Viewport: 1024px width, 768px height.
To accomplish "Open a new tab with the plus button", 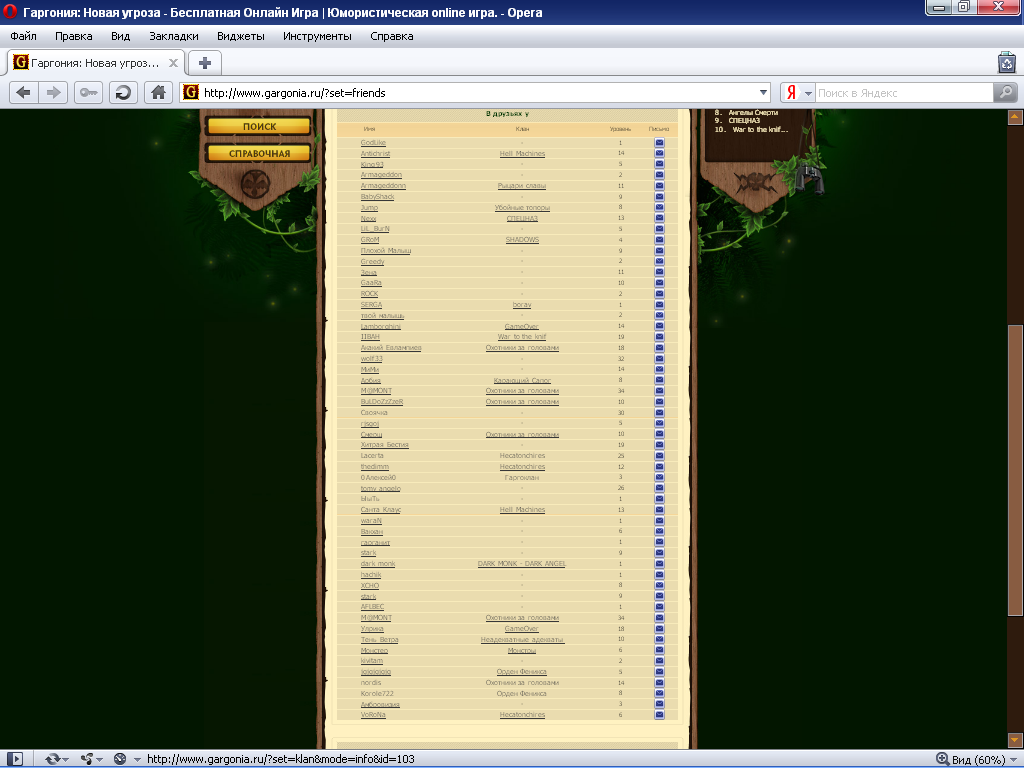I will click(204, 63).
